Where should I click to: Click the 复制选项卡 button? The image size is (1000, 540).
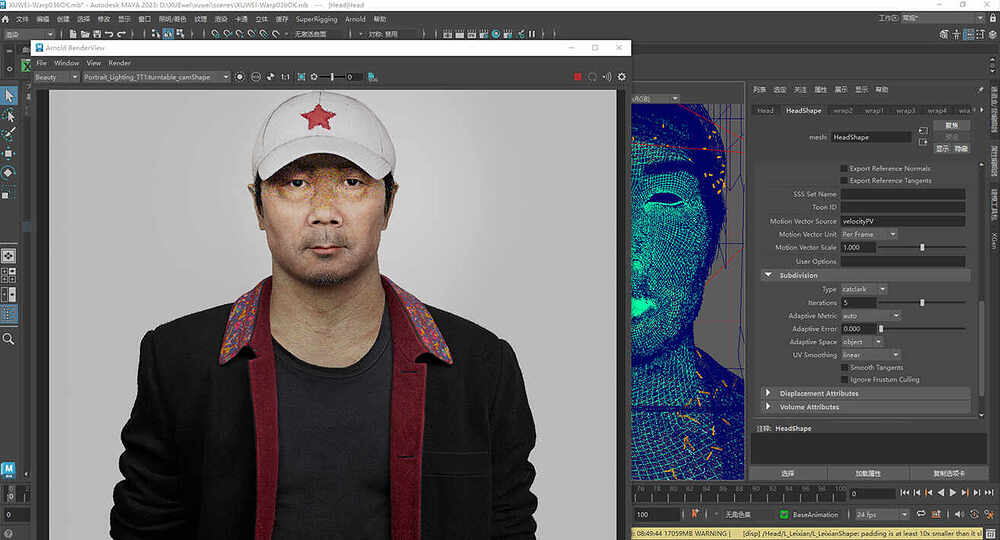[949, 473]
